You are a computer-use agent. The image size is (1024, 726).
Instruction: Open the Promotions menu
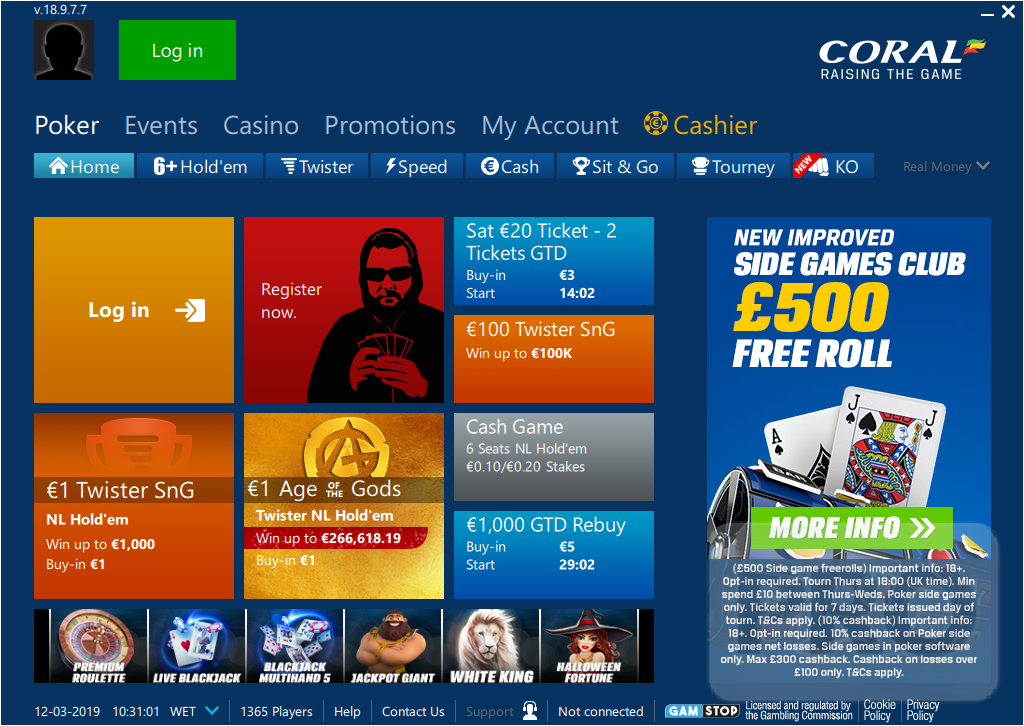(390, 125)
